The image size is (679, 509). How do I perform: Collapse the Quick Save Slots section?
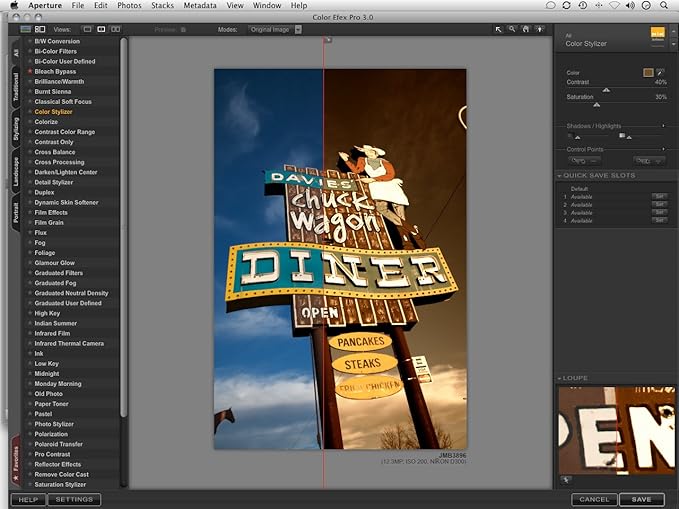[561, 176]
